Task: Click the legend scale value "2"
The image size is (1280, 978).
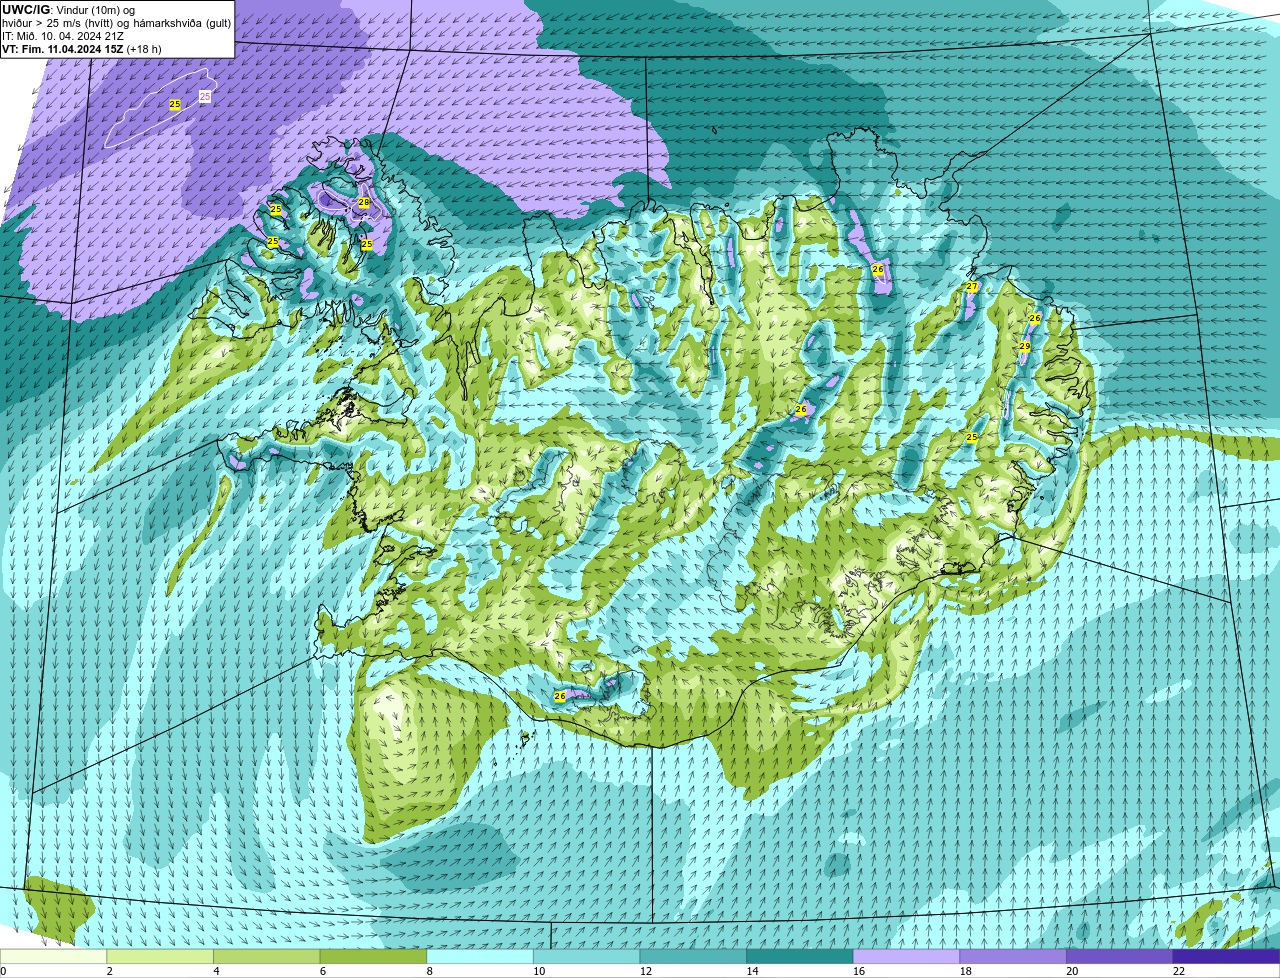Action: coord(110,971)
